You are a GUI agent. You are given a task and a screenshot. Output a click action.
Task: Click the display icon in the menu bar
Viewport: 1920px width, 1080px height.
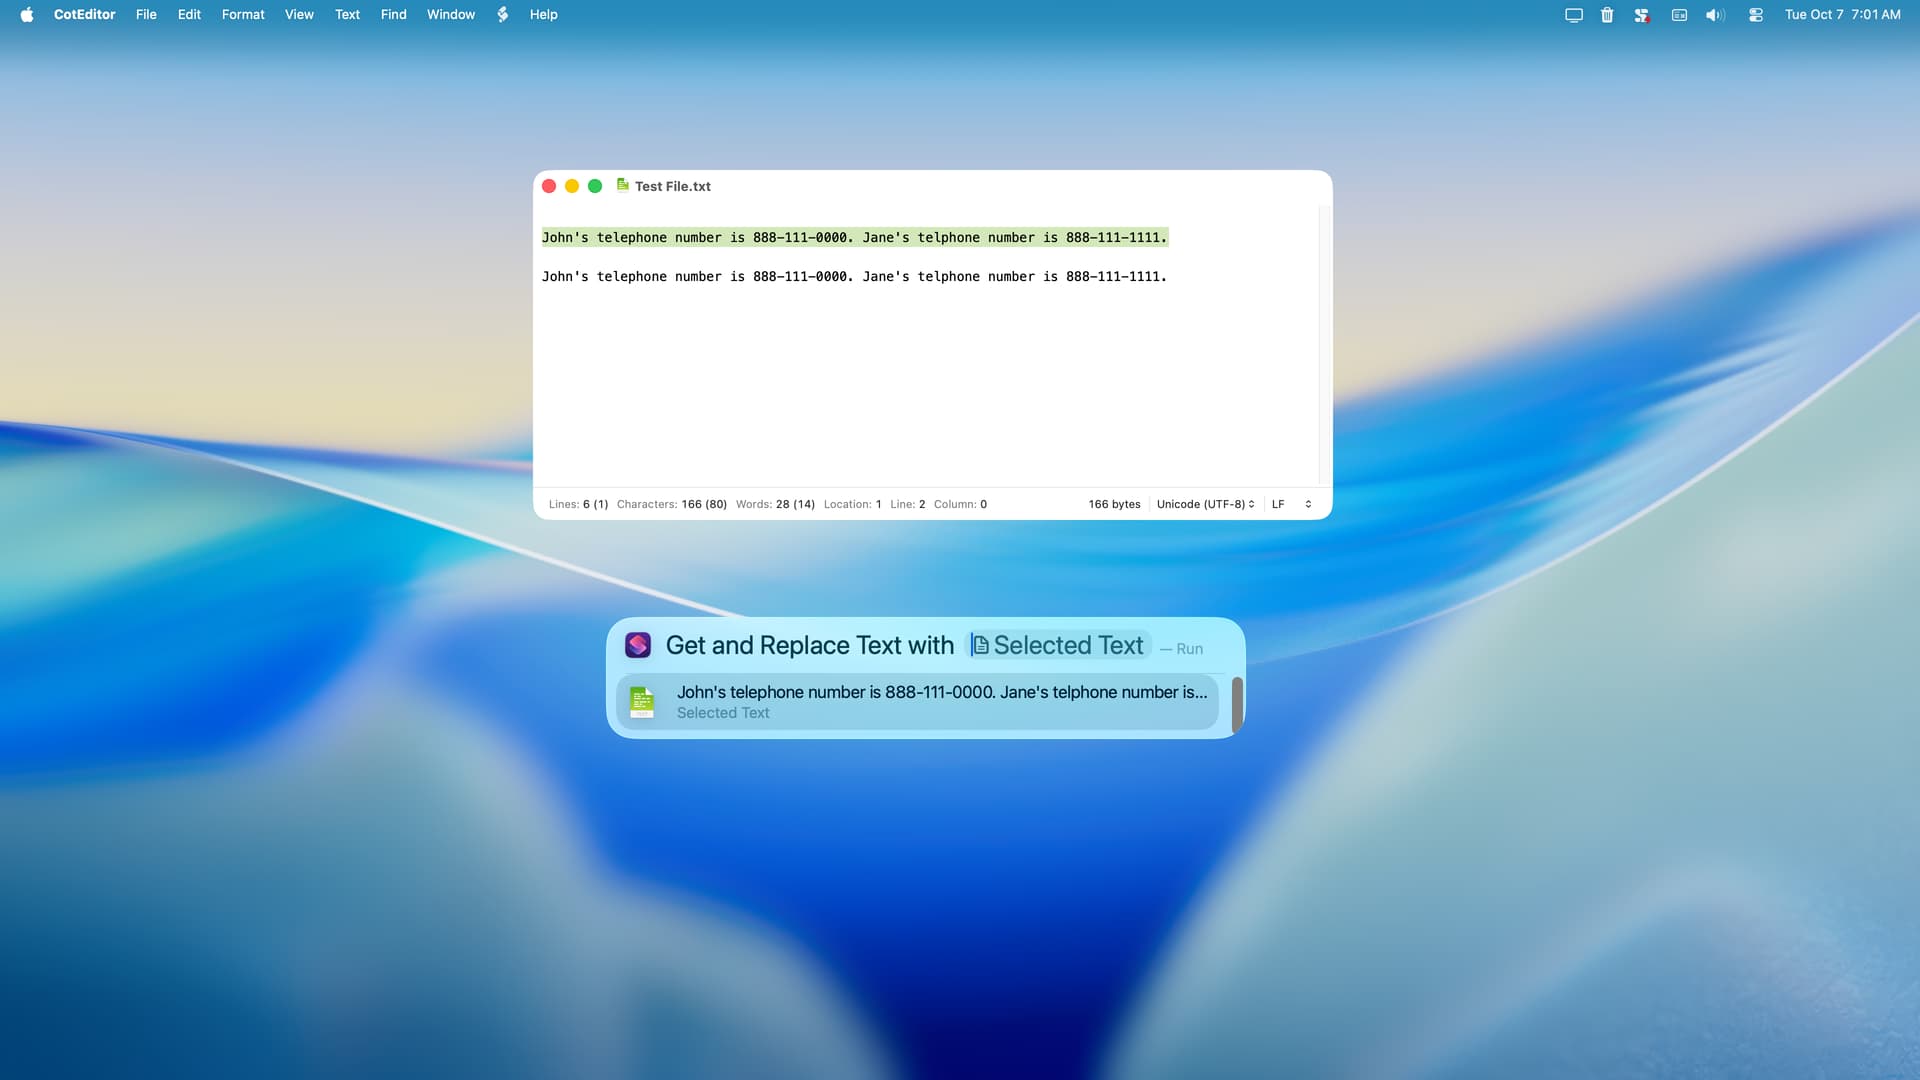[1573, 15]
